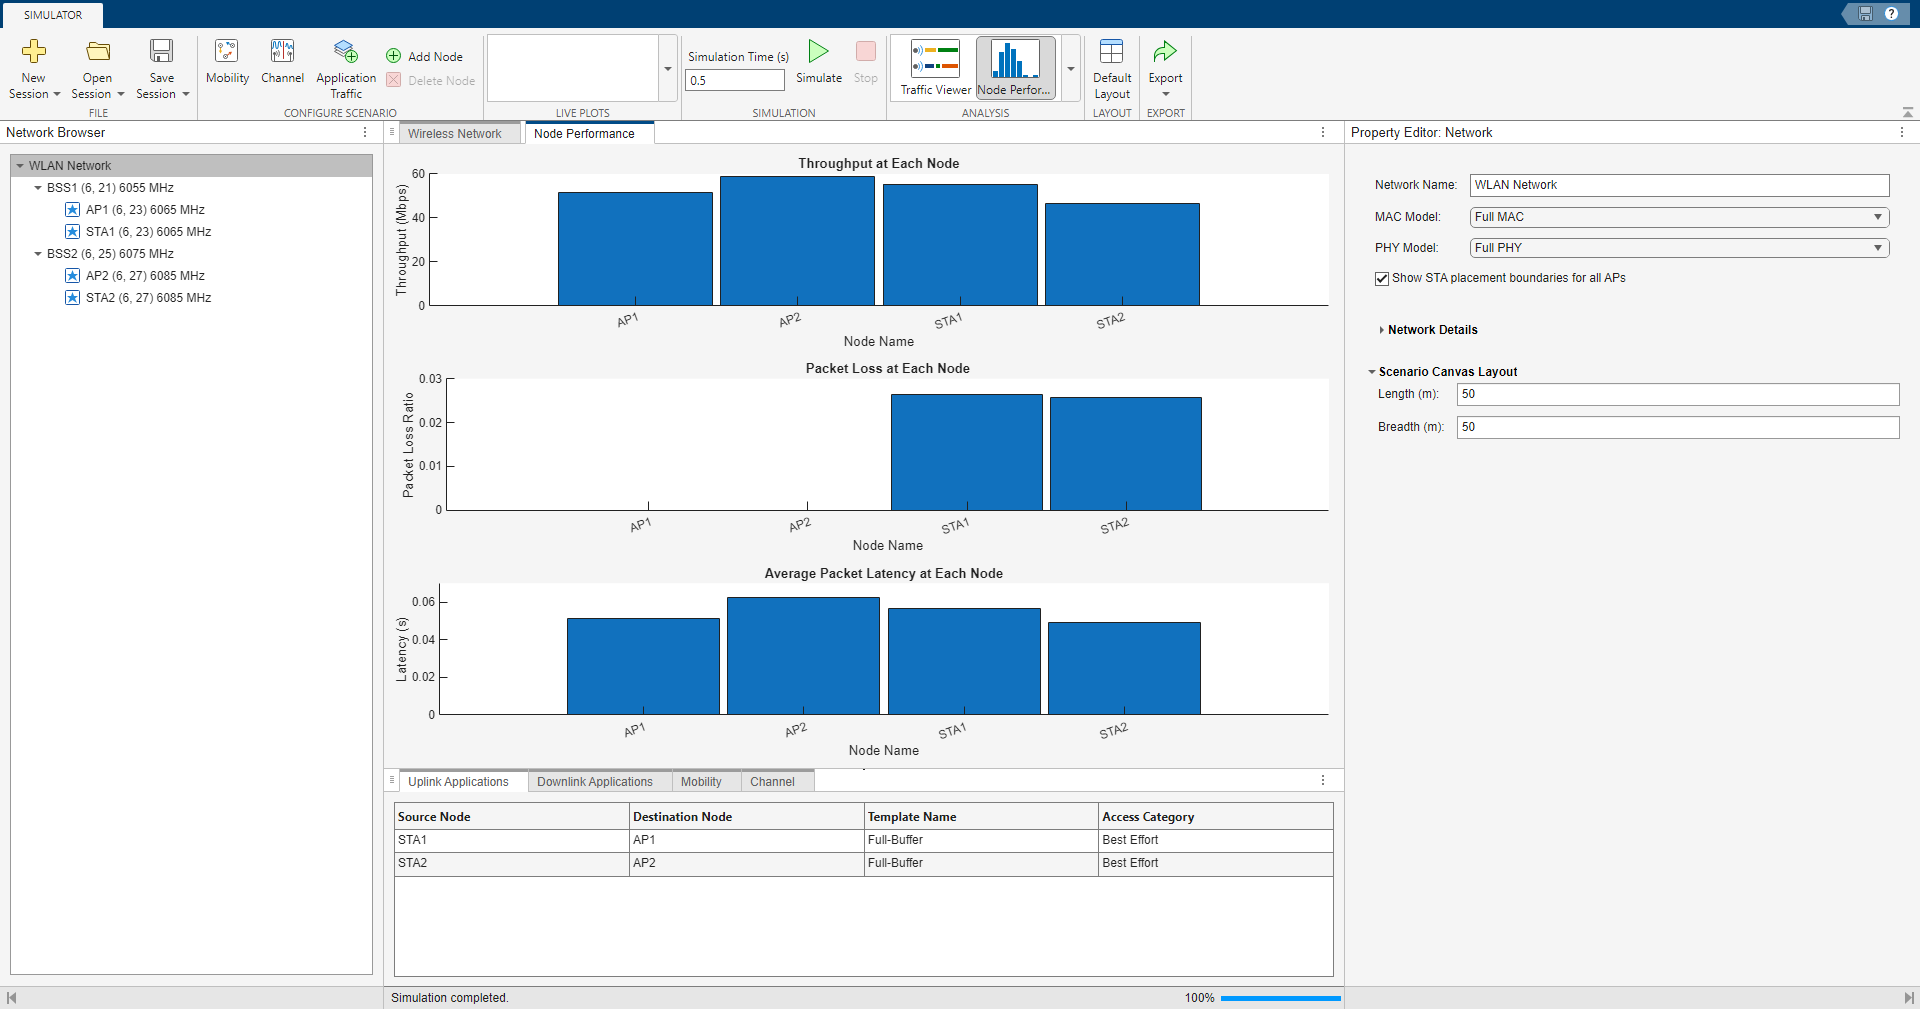Open the PHY Model dropdown
Viewport: 1920px width, 1009px height.
pos(1879,248)
